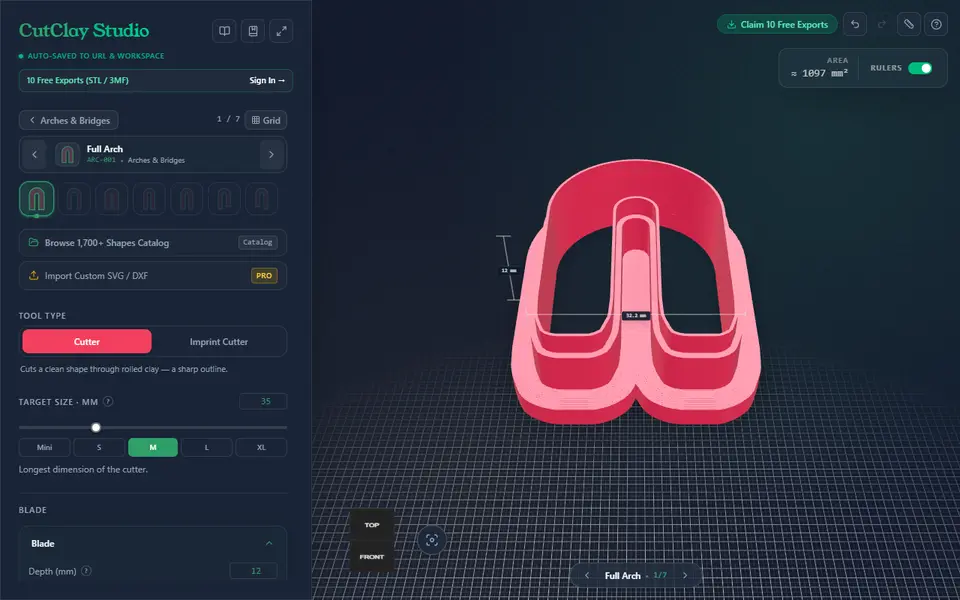Click the 10 Free Exports (STL / 3MF) text

click(x=77, y=80)
